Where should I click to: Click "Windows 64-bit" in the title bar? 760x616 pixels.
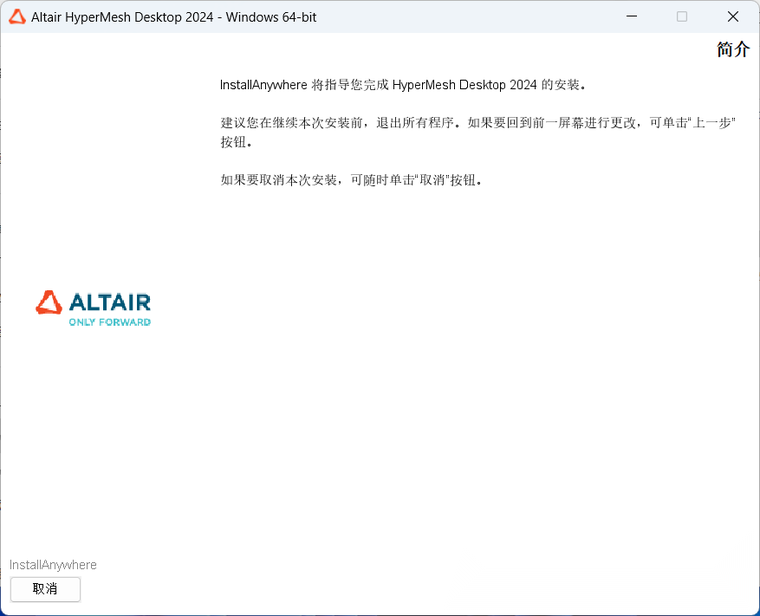click(x=271, y=17)
